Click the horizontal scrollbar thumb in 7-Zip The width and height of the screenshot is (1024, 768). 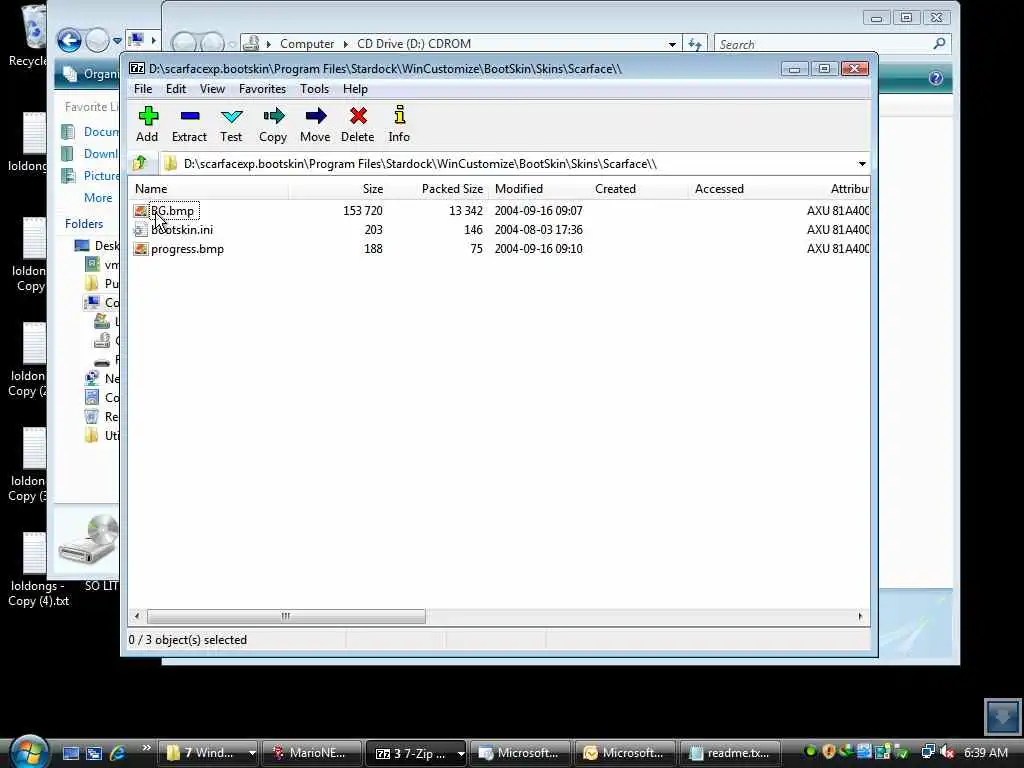(x=286, y=616)
